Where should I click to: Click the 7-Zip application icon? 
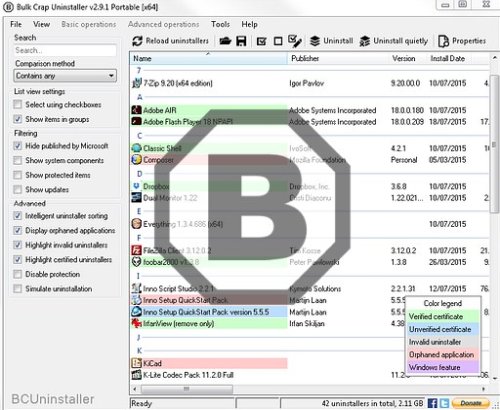(x=137, y=83)
